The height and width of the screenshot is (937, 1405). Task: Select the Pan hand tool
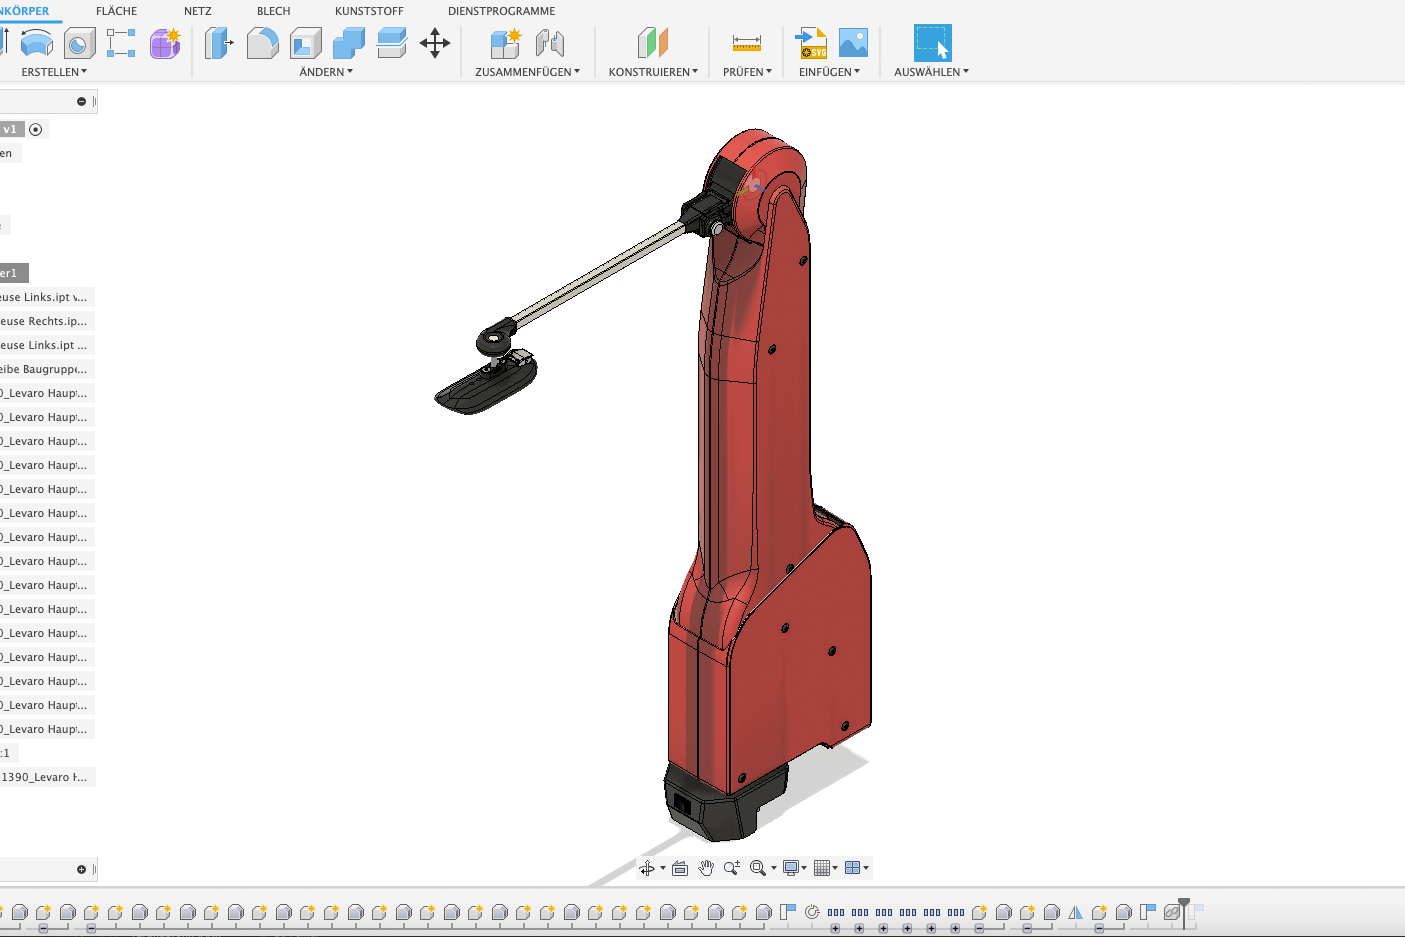click(706, 868)
